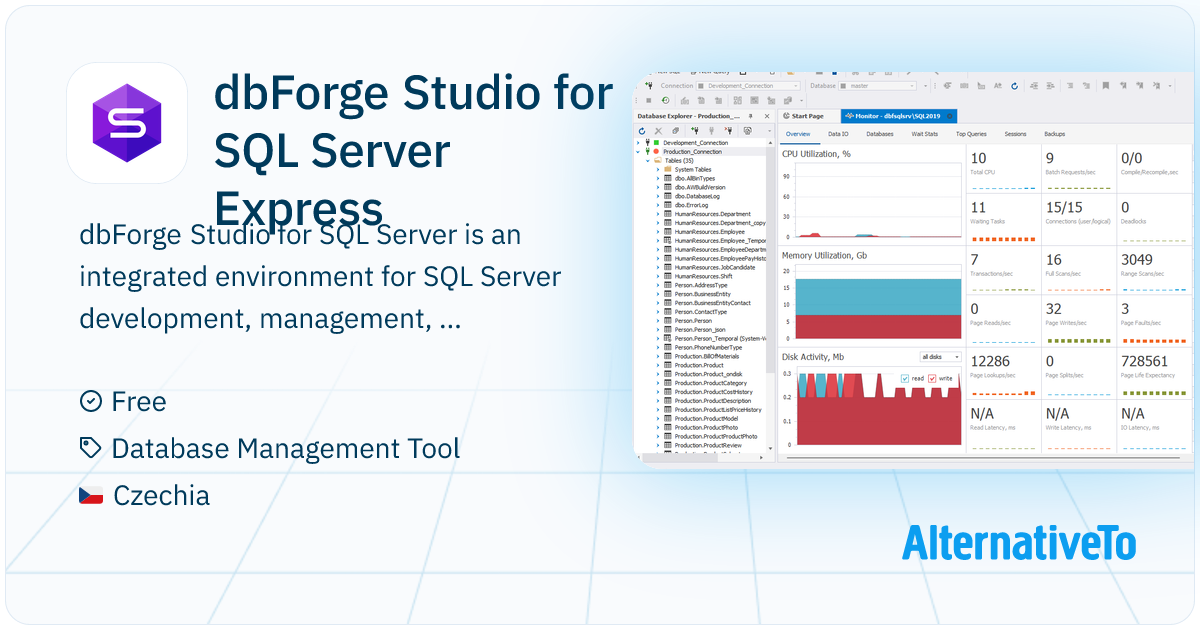Collapse the Tables (35) node

[648, 161]
